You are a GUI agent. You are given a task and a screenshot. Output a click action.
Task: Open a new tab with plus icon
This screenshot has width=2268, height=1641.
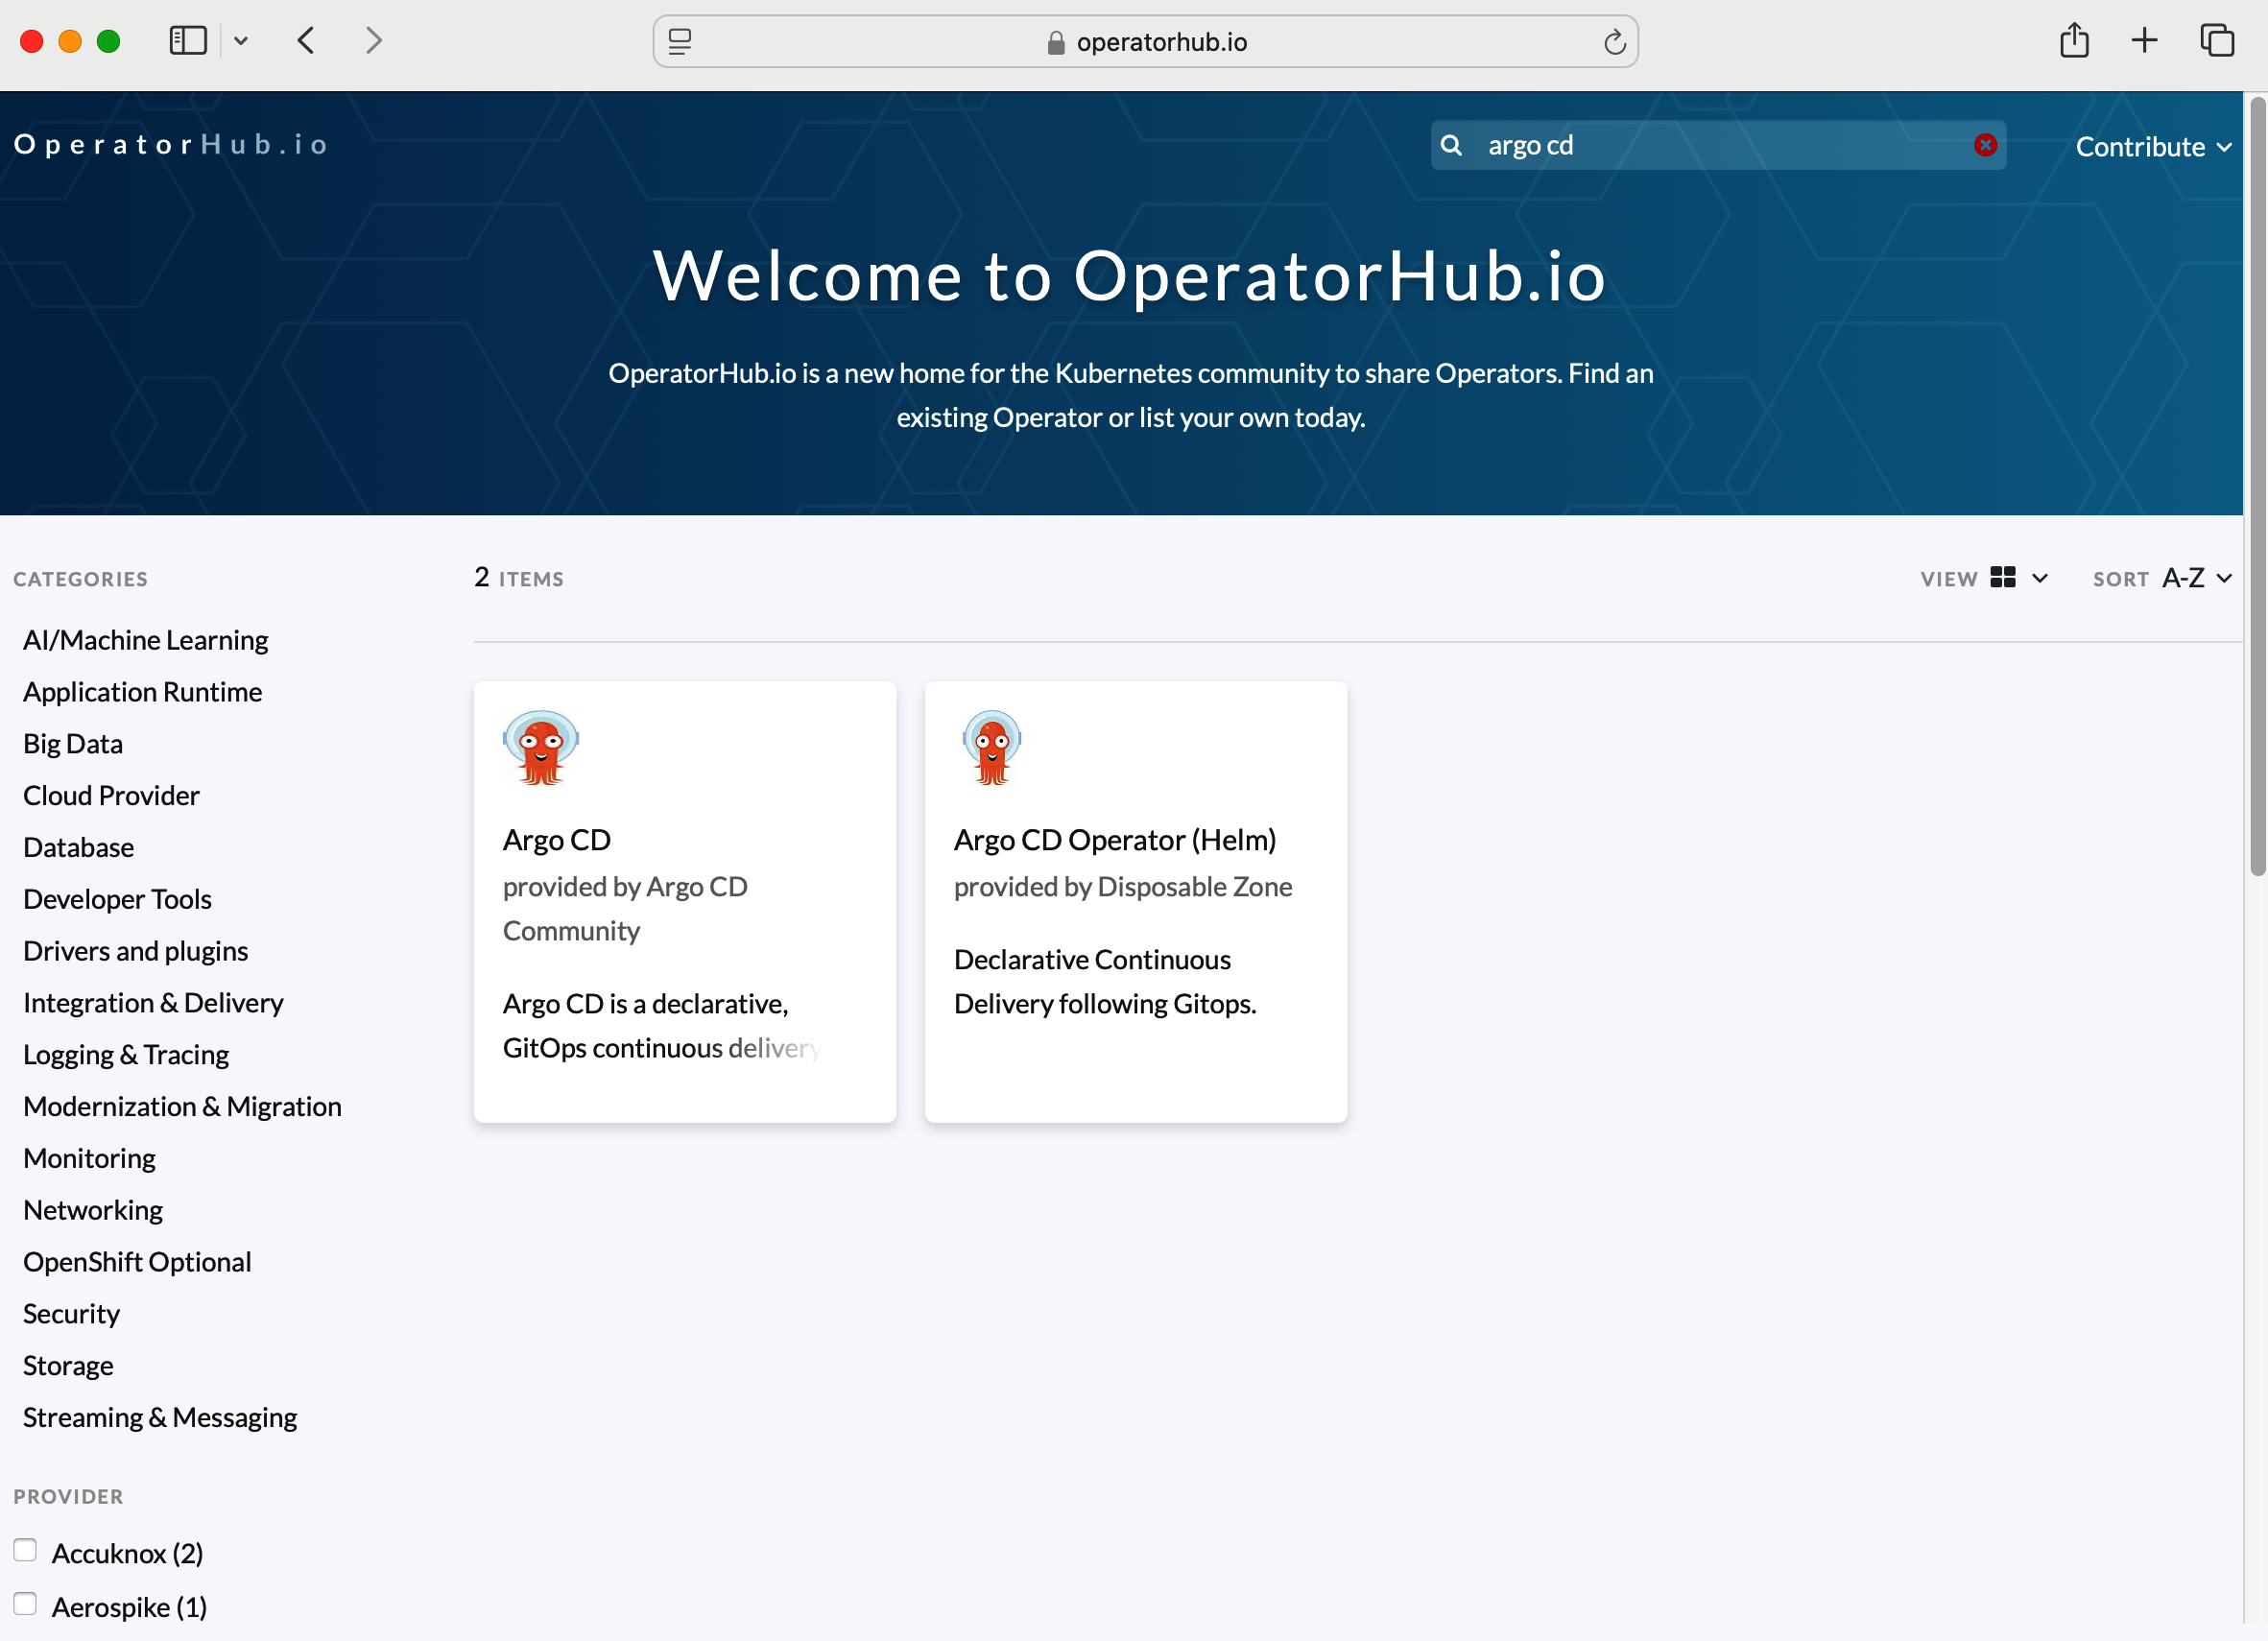pos(2145,41)
